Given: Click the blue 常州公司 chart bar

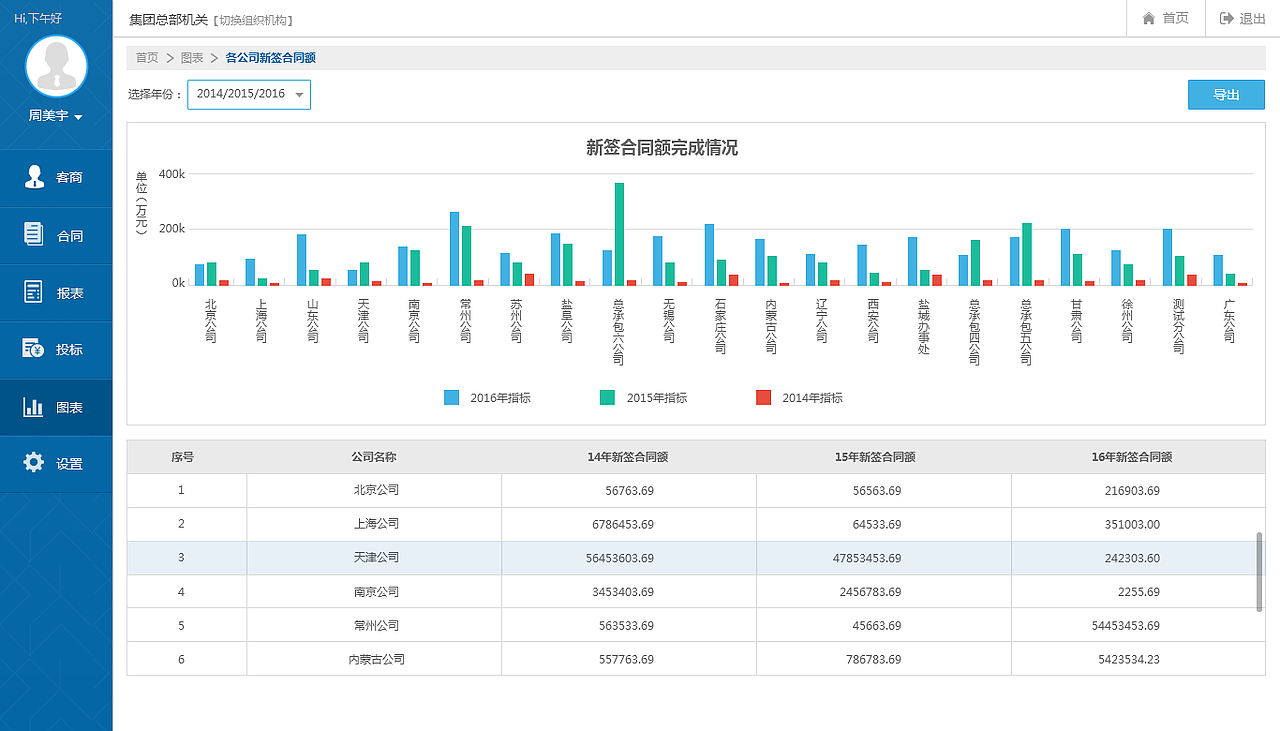Looking at the screenshot, I should pos(454,249).
